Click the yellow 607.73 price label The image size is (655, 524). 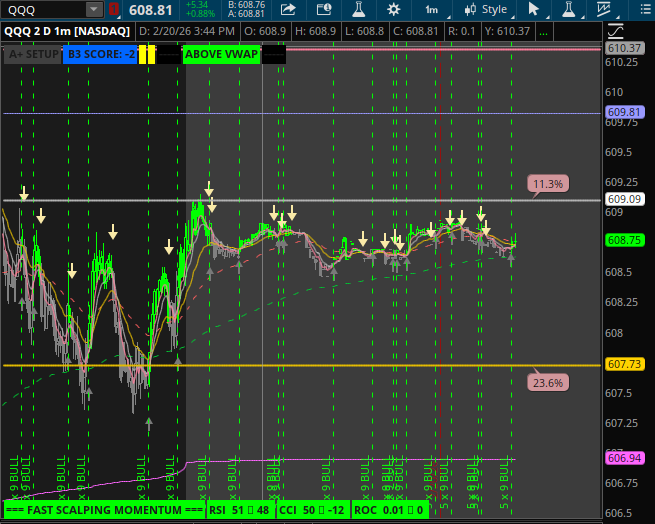click(x=623, y=366)
